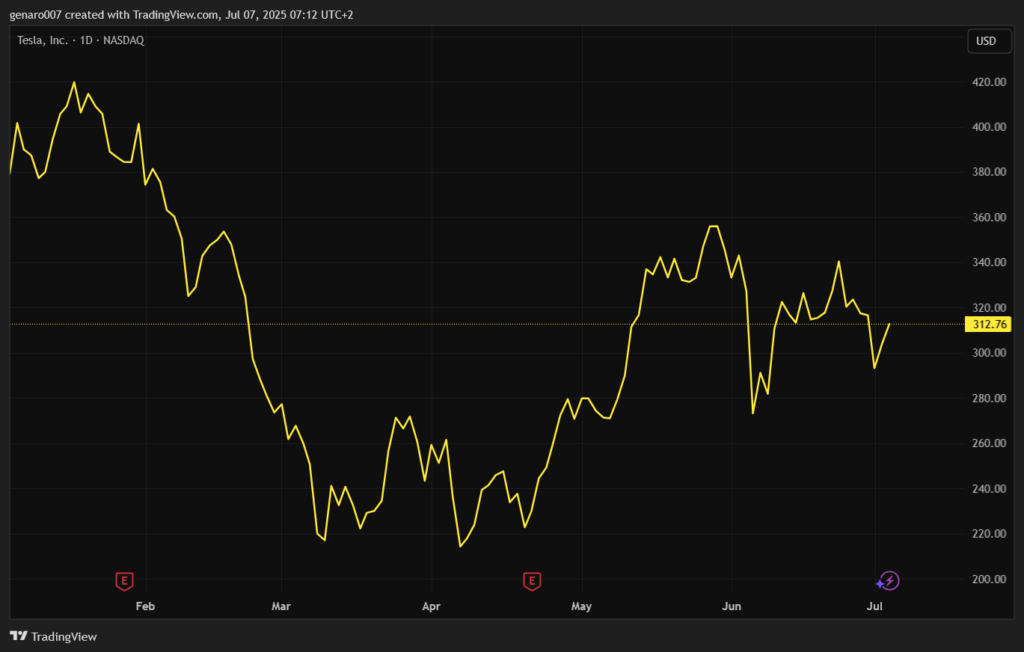Select the Jul label on time axis
1024x652 pixels.
click(x=874, y=606)
